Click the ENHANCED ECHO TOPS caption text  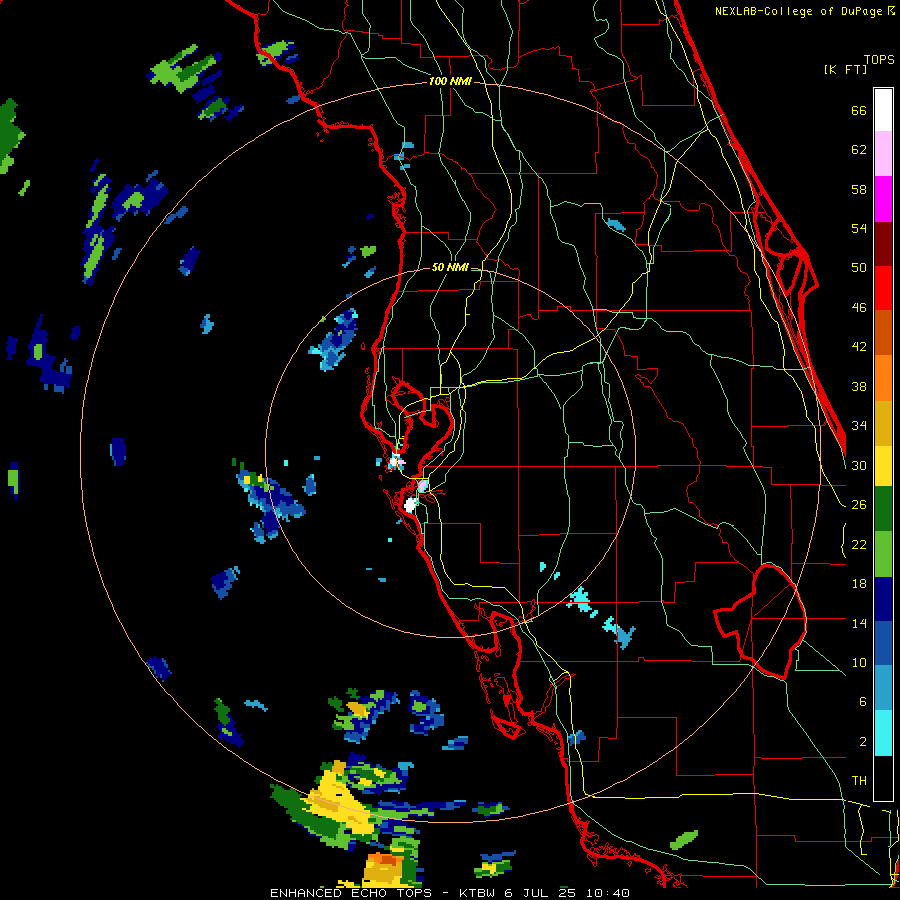(353, 893)
